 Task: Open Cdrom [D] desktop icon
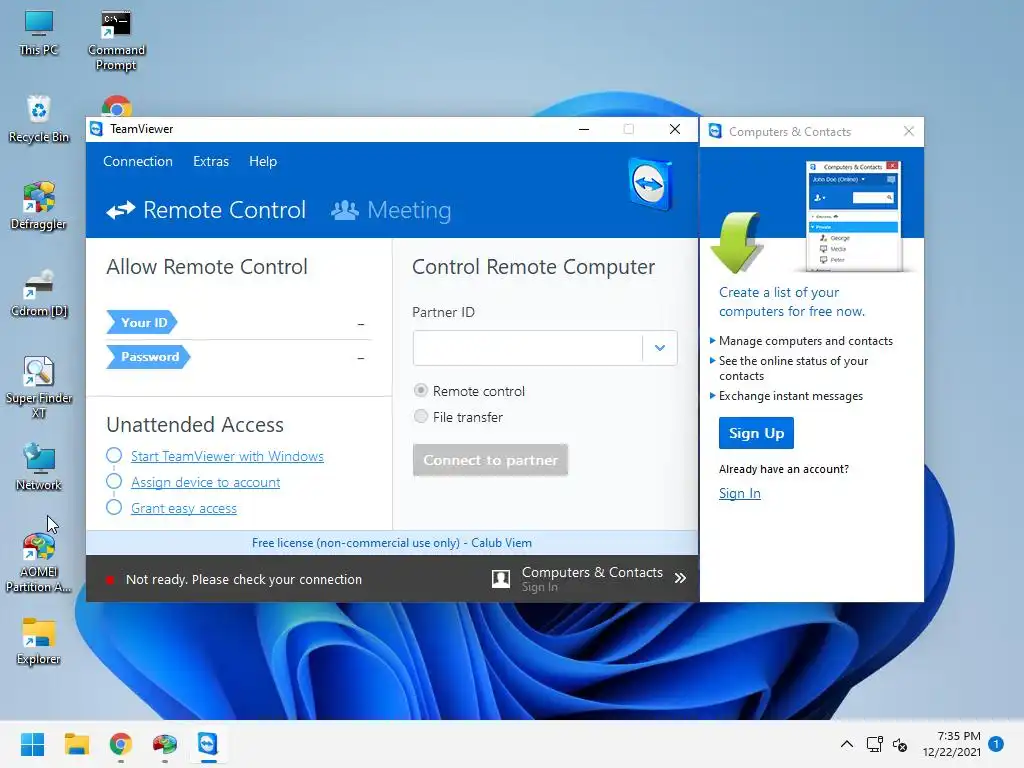click(x=39, y=293)
